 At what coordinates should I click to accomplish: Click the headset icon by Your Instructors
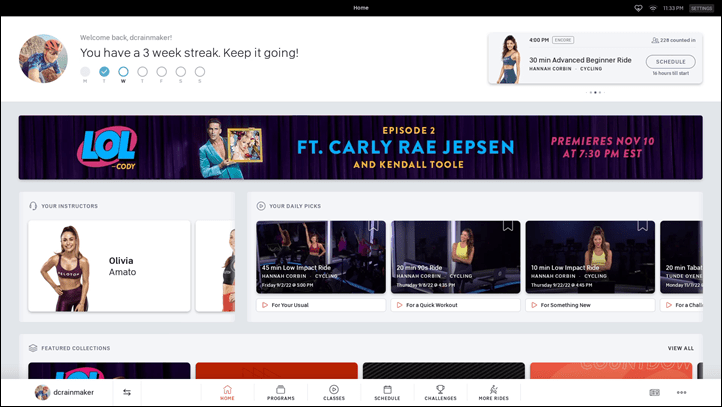[33, 206]
